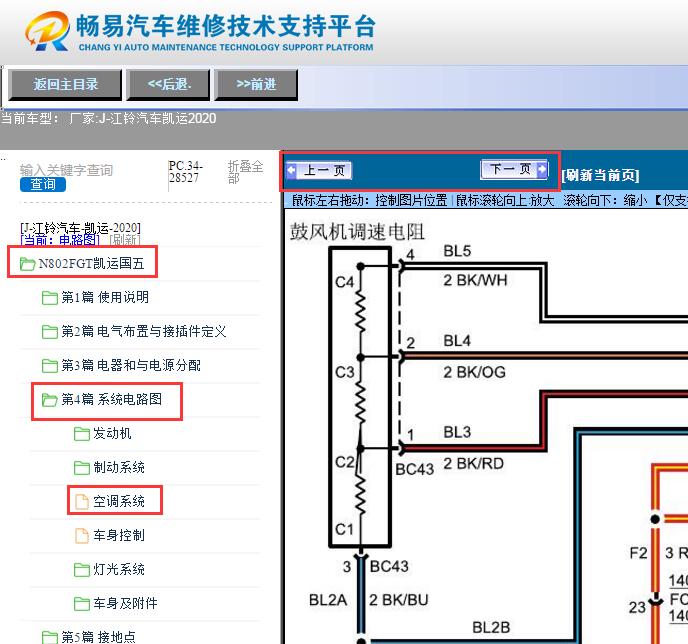Click the 2 BK/RD wire label
This screenshot has height=644, width=688.
click(473, 463)
